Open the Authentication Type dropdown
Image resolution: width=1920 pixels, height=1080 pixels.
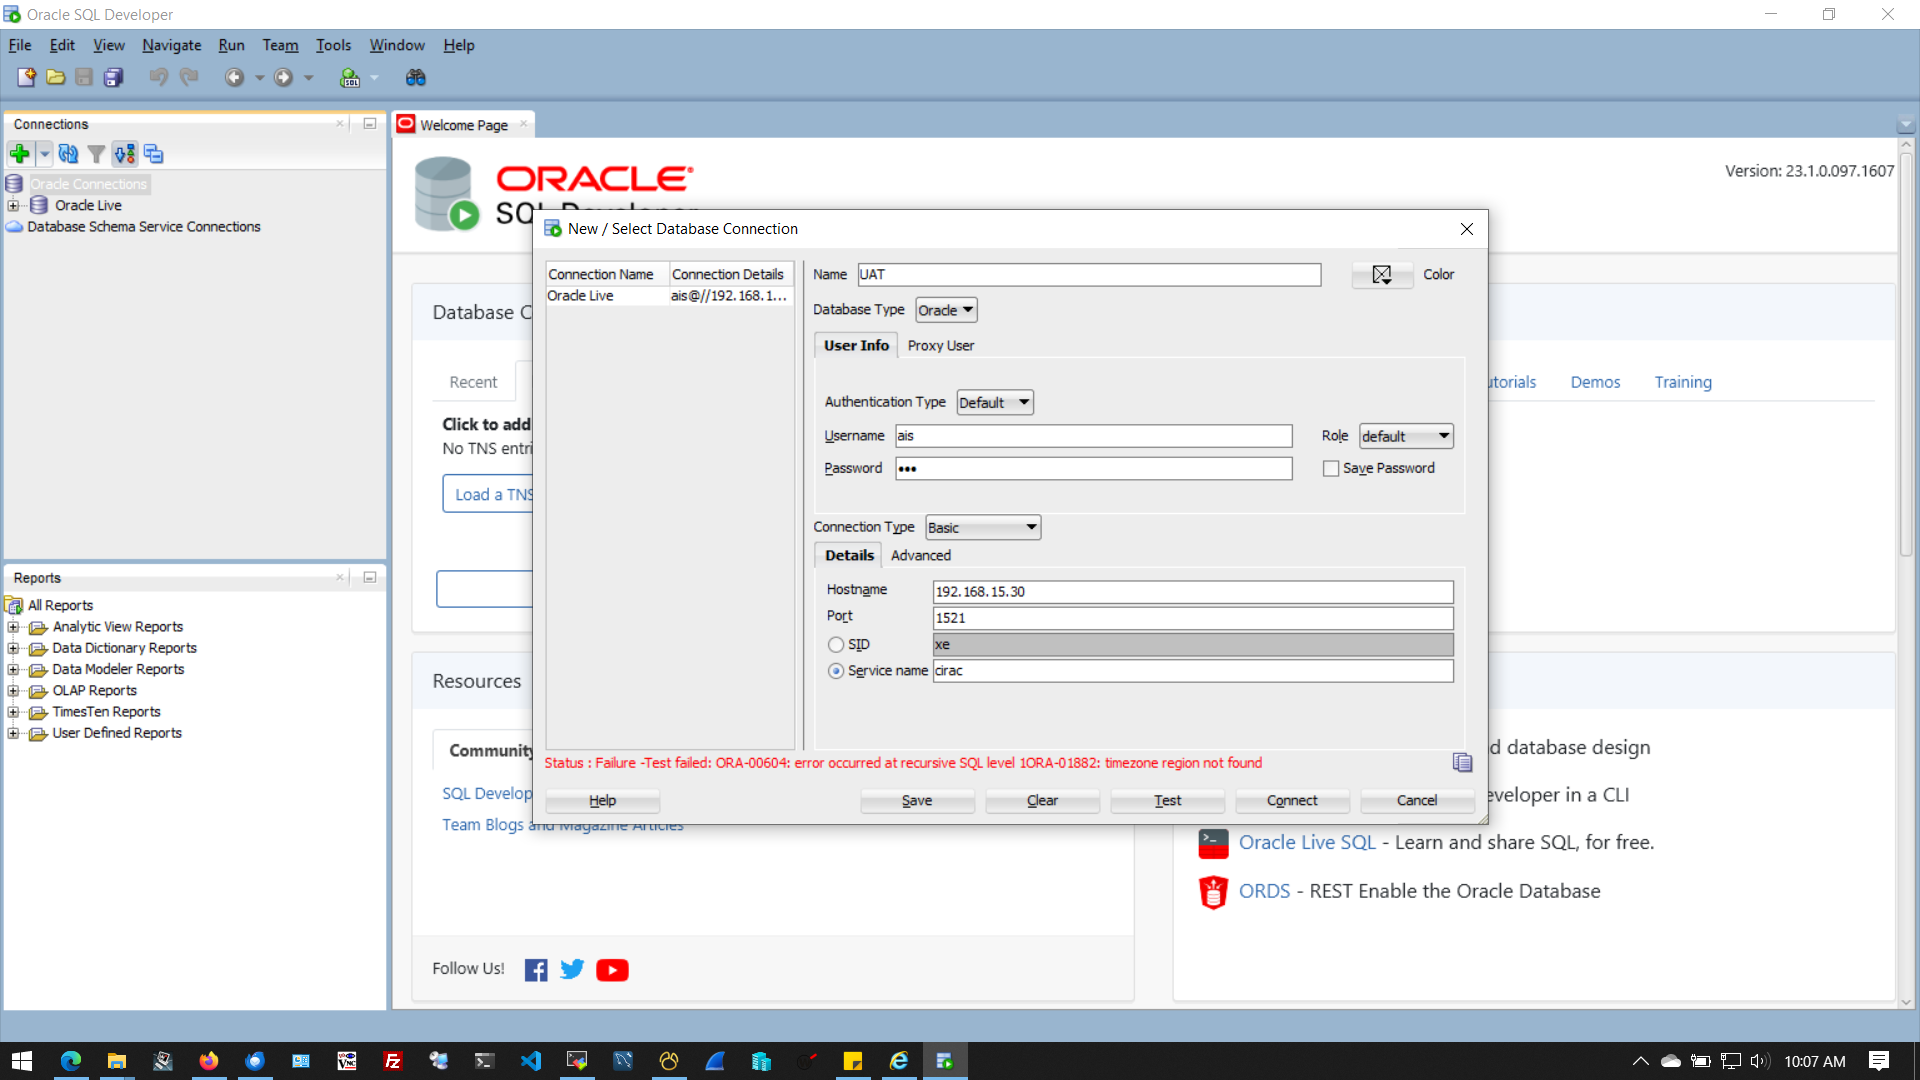coord(994,403)
